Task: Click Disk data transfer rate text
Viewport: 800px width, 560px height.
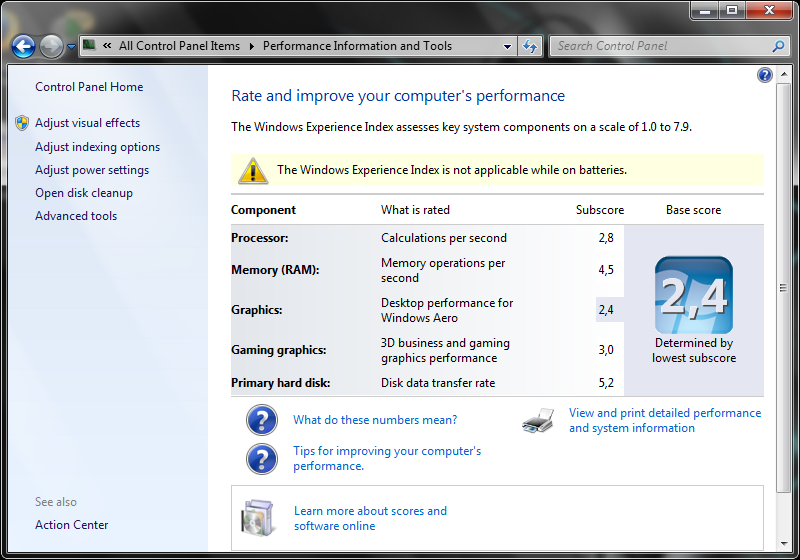Action: (x=438, y=383)
